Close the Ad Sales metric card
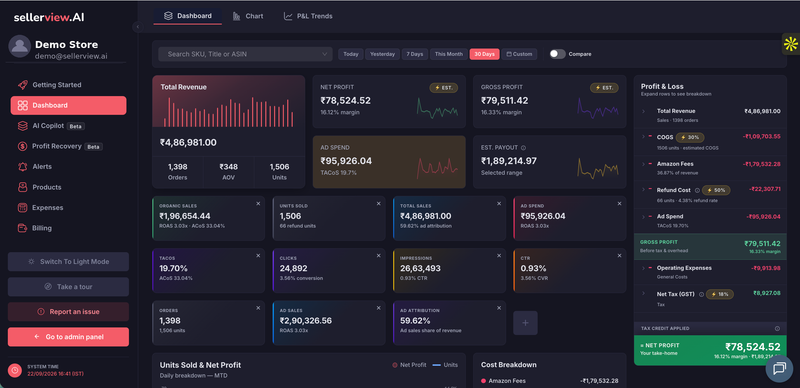Screen dimensions: 800x388 (x=379, y=308)
